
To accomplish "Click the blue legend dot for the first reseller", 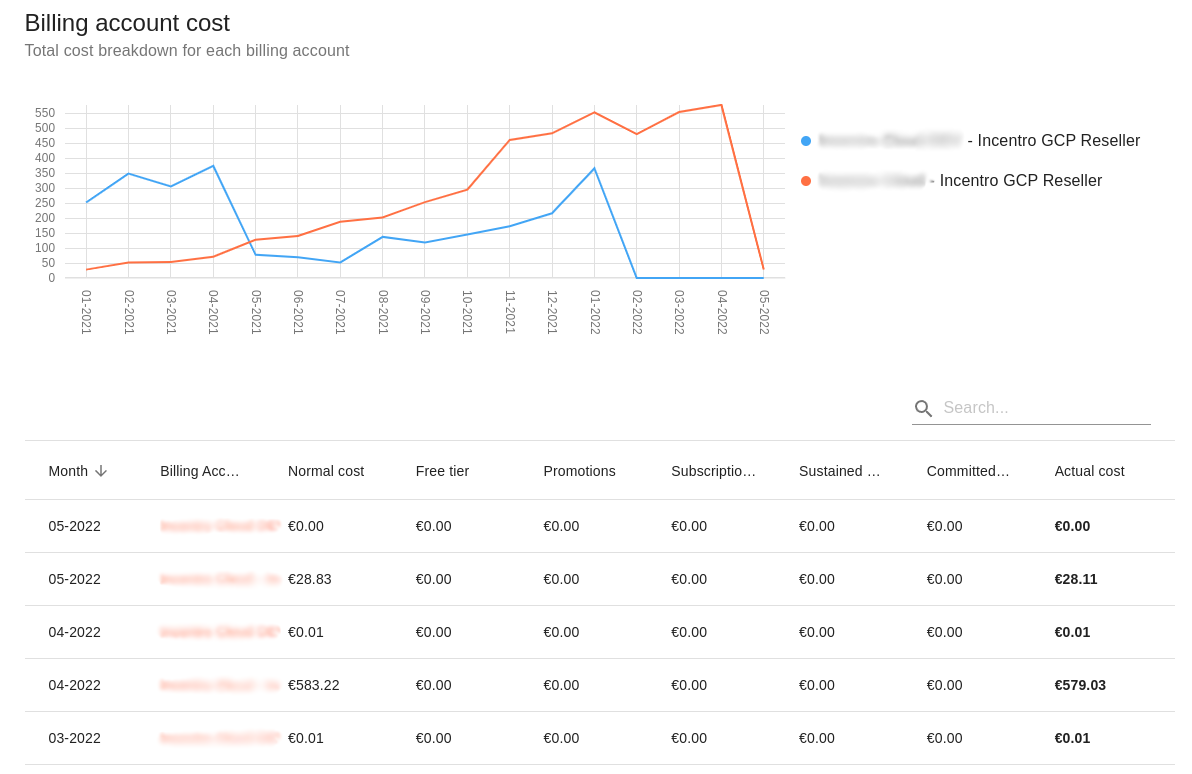I will click(806, 141).
